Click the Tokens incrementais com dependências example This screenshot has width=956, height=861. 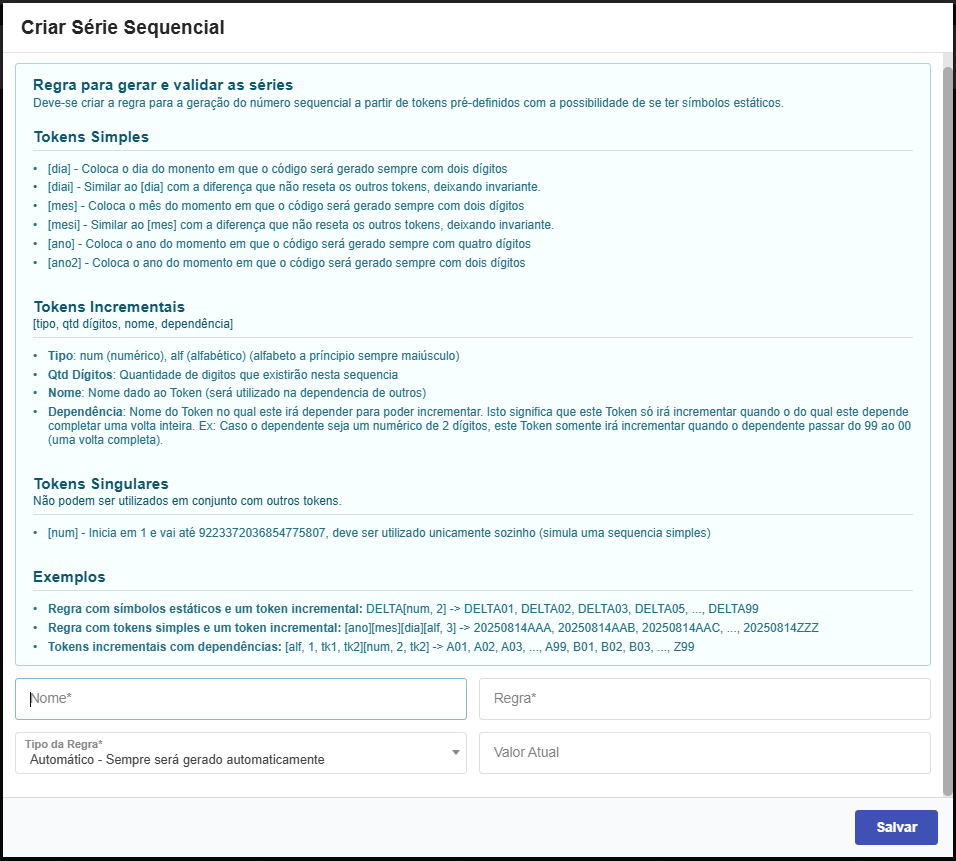[370, 647]
